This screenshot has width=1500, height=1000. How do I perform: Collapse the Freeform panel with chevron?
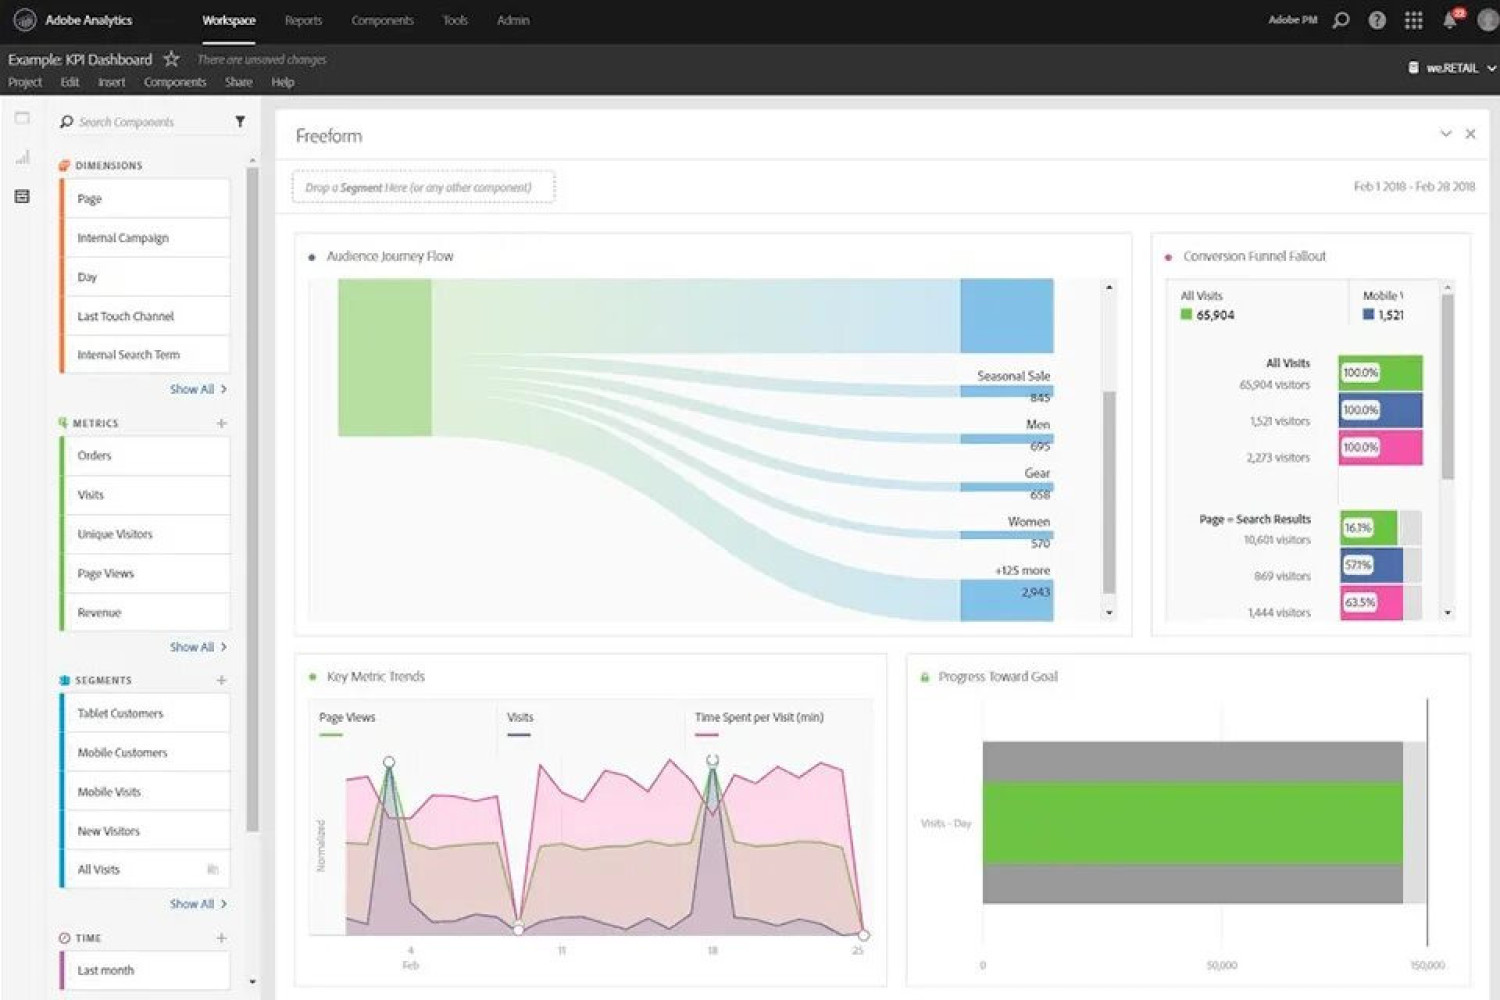[1445, 134]
